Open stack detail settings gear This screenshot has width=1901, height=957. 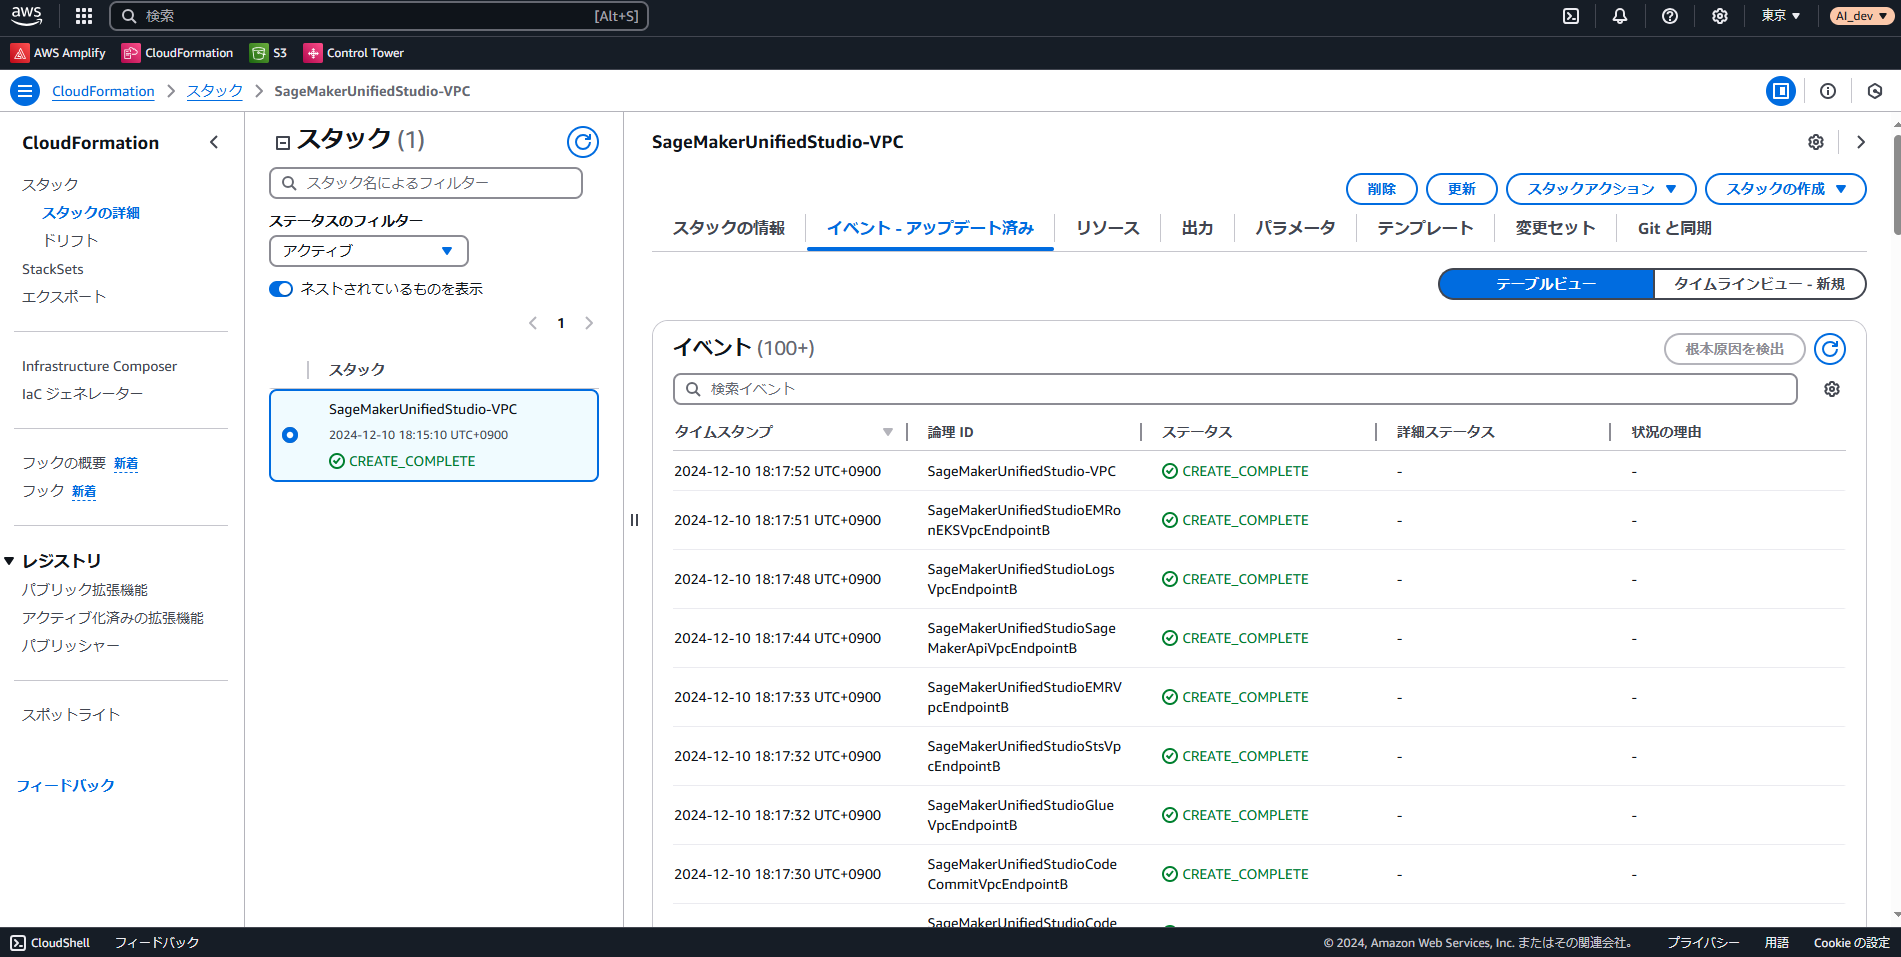1816,142
